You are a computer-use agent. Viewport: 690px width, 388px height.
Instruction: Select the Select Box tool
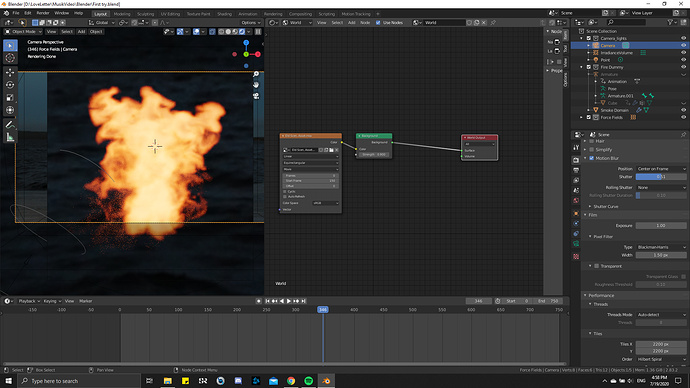tap(10, 46)
